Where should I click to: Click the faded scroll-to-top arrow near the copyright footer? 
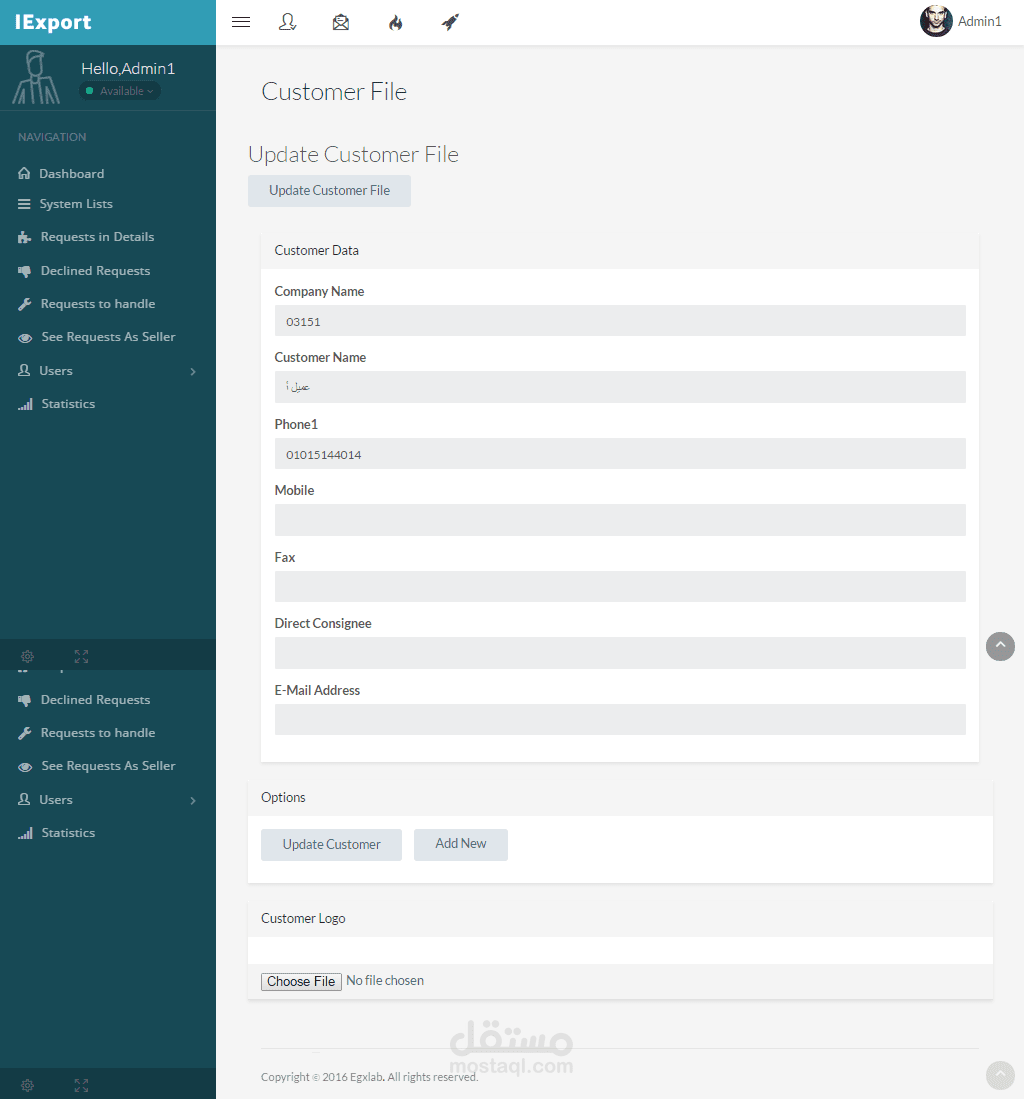(1000, 1075)
